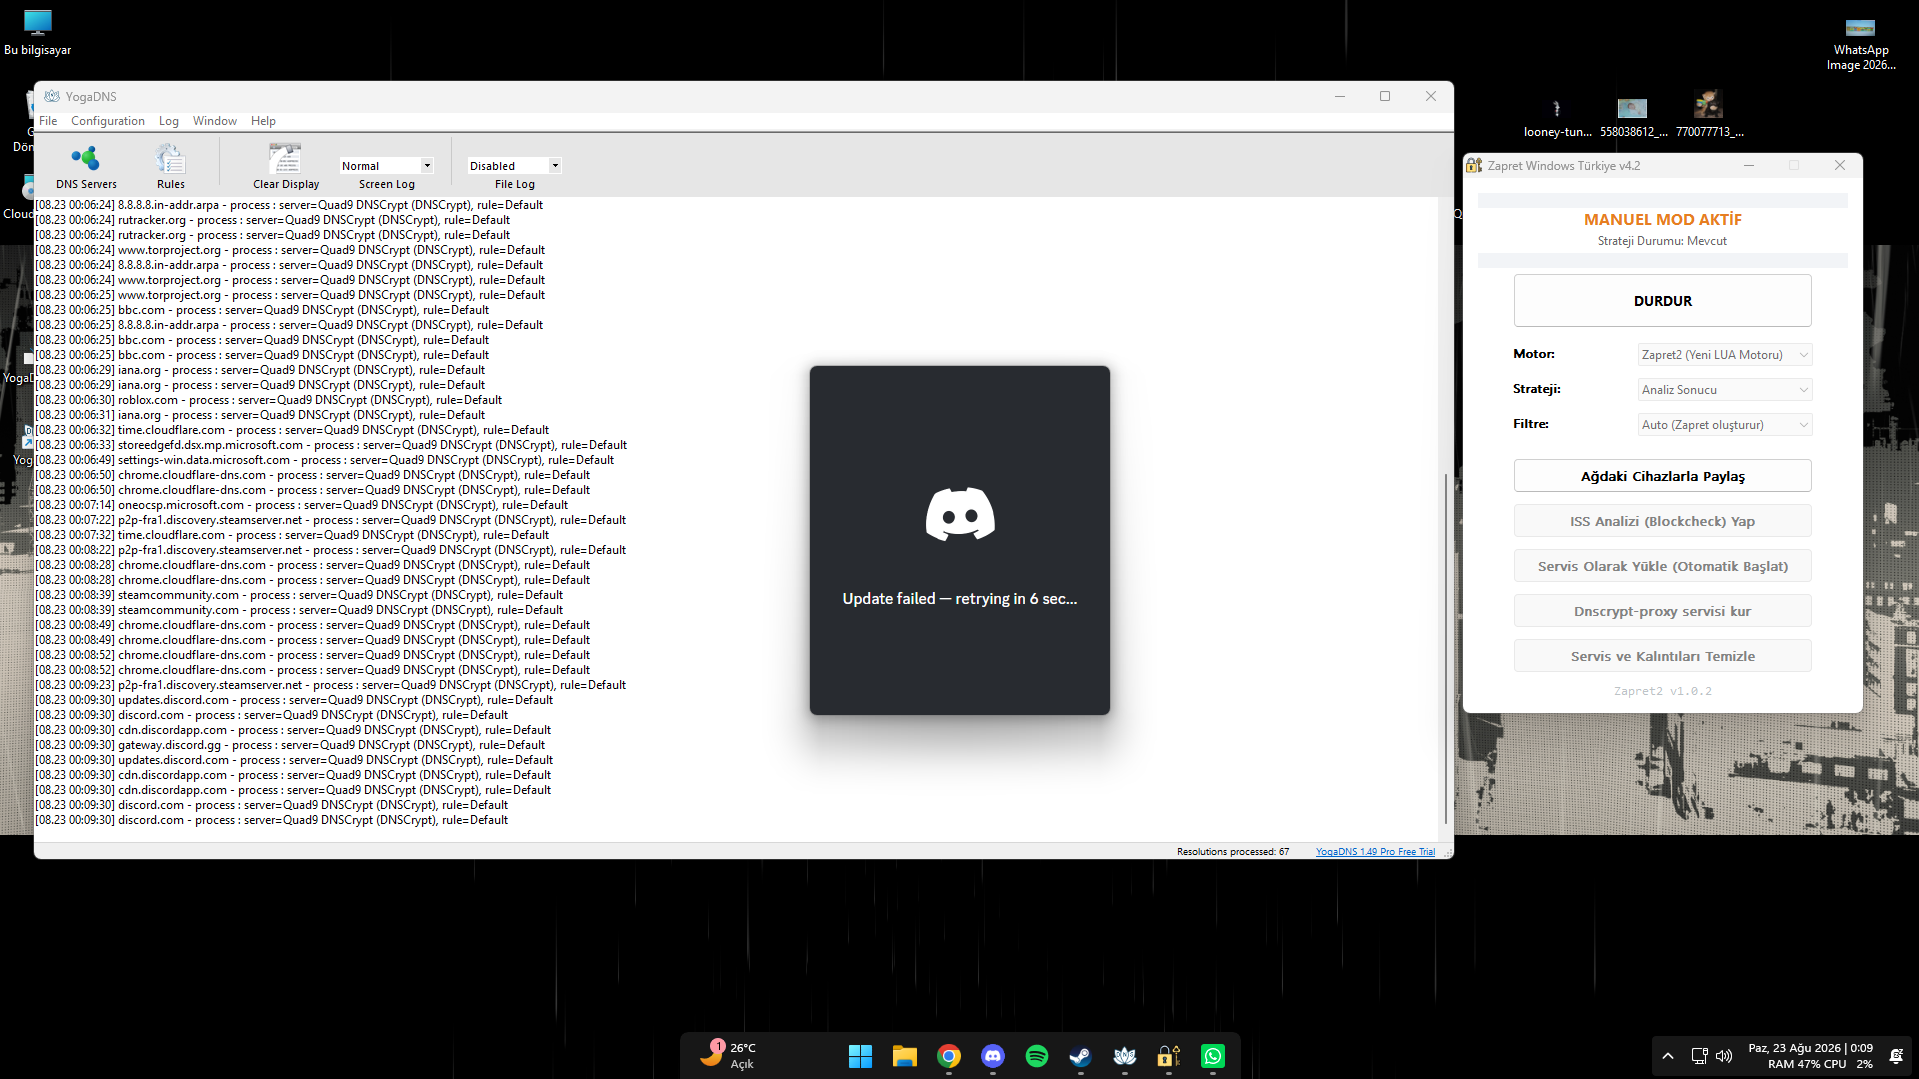Open WhatsApp from the taskbar
The image size is (1919, 1079).
click(1213, 1056)
